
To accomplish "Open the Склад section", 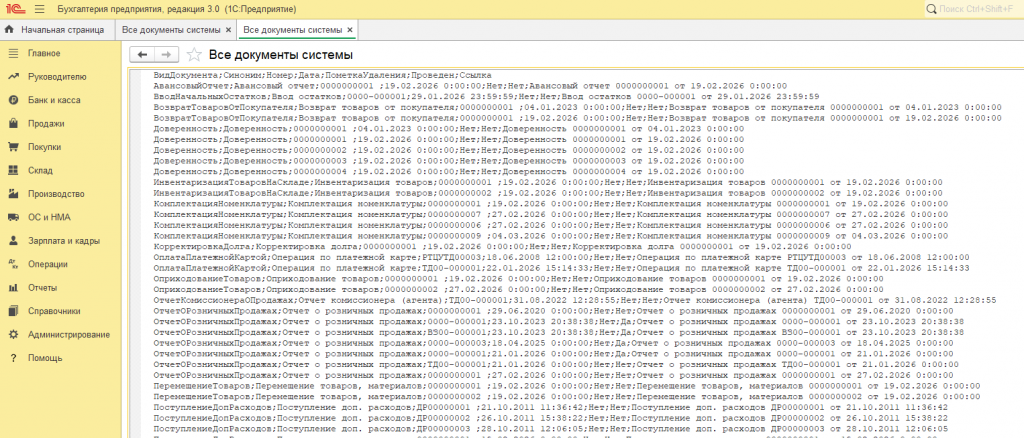I will 40,170.
